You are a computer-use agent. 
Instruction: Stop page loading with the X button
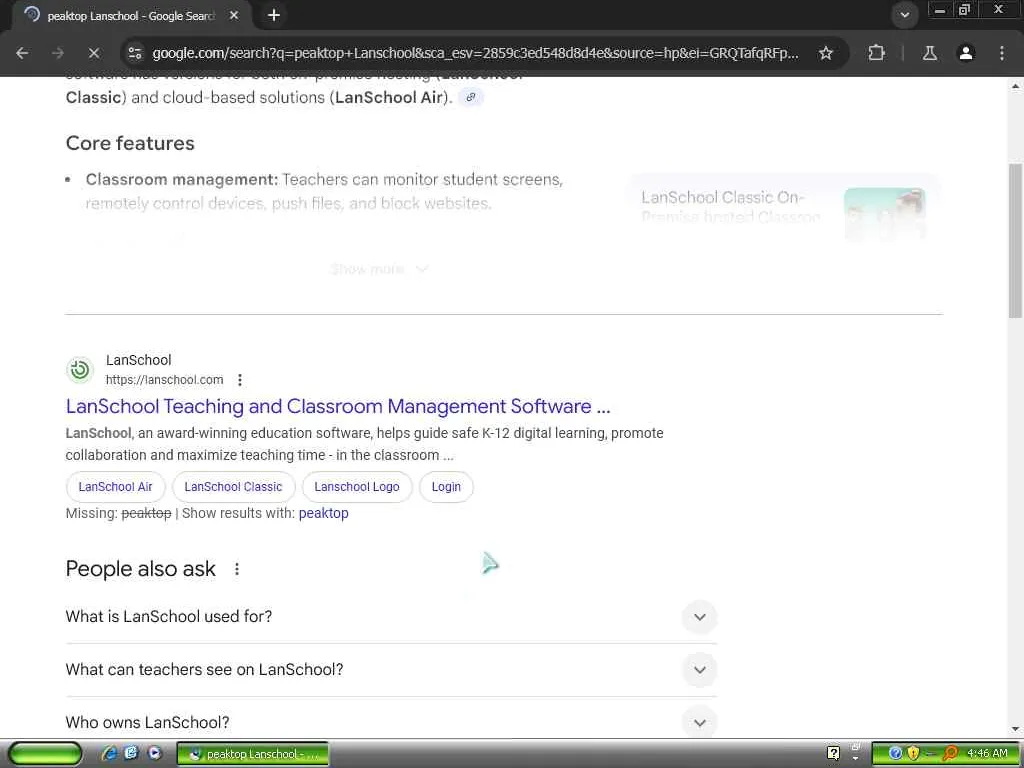tap(94, 53)
